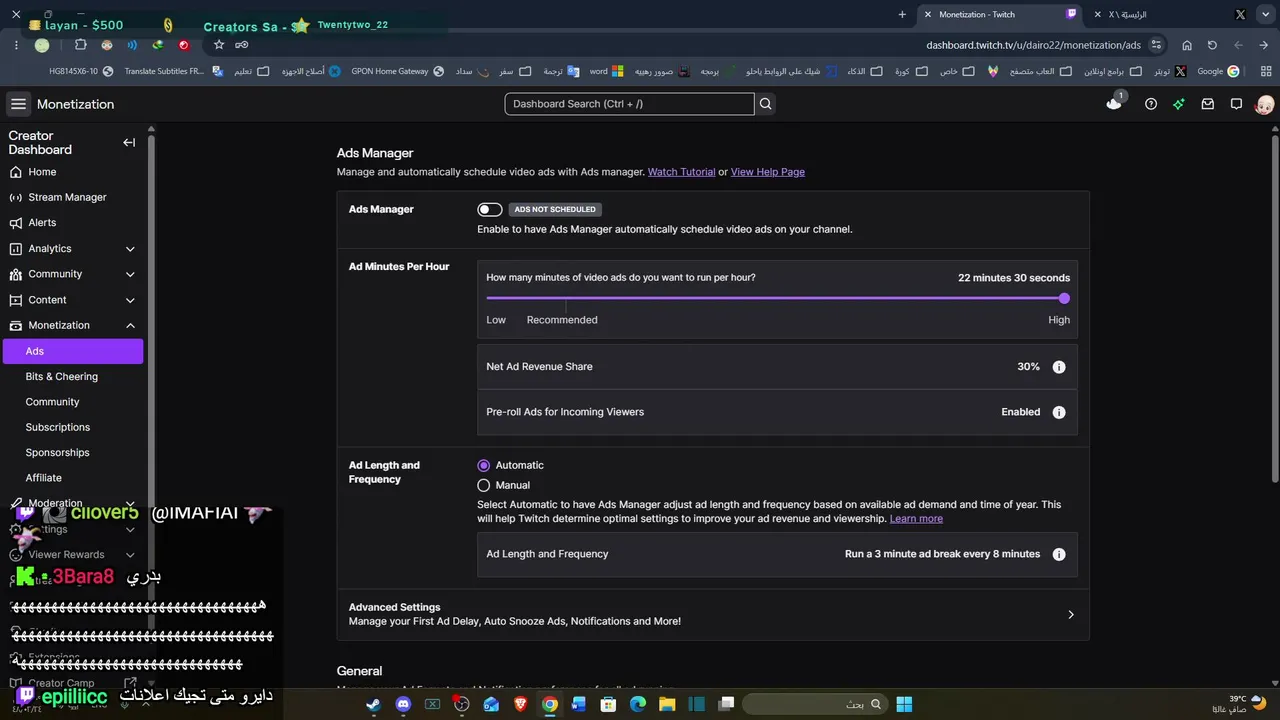This screenshot has width=1280, height=720.
Task: Open Advanced Settings with the arrow
Action: [x=1071, y=615]
